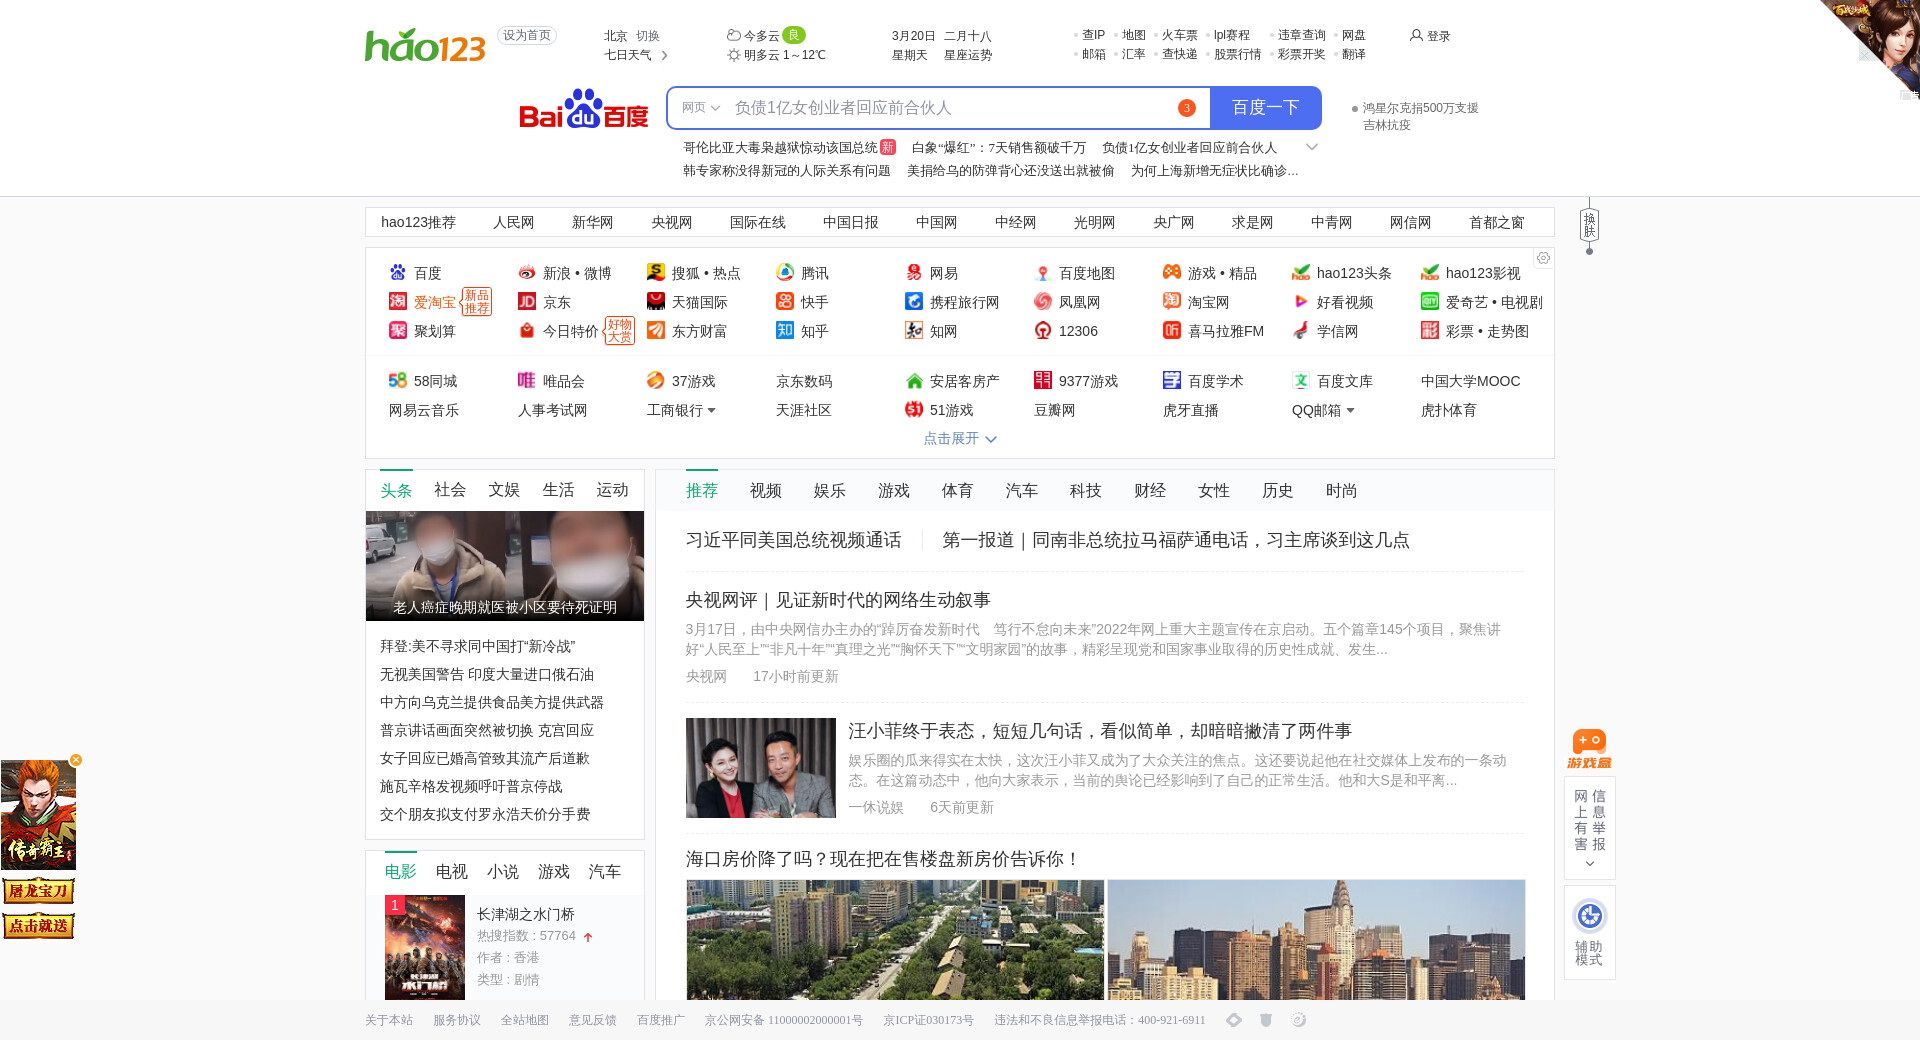This screenshot has width=1920, height=1040.
Task: Switch city with 切换 next to 北京
Action: coord(648,35)
